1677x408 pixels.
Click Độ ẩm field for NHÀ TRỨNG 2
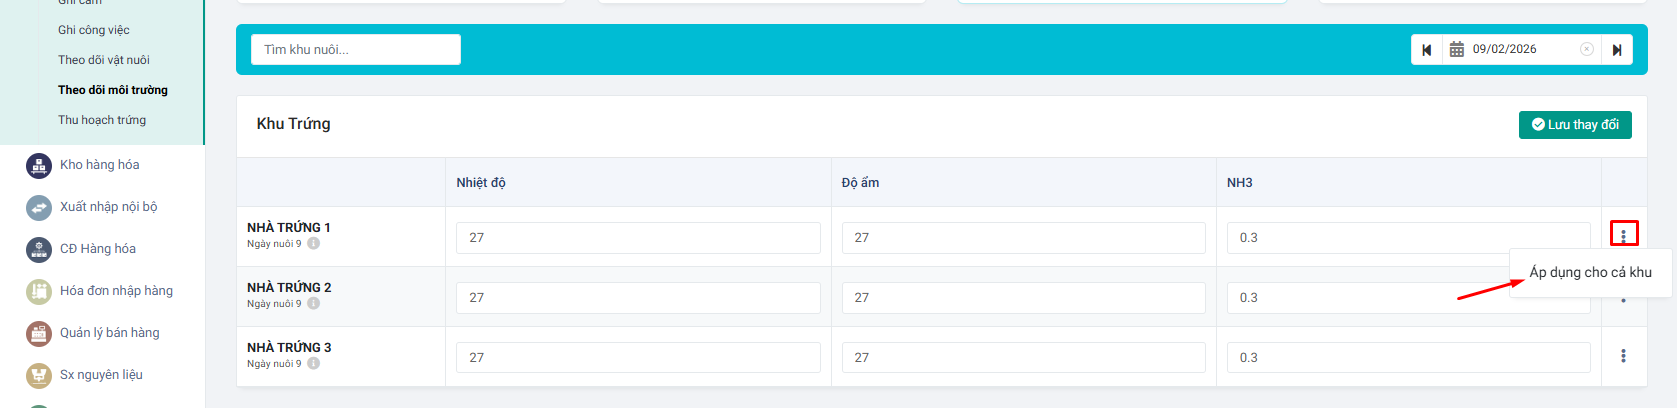(x=1023, y=298)
